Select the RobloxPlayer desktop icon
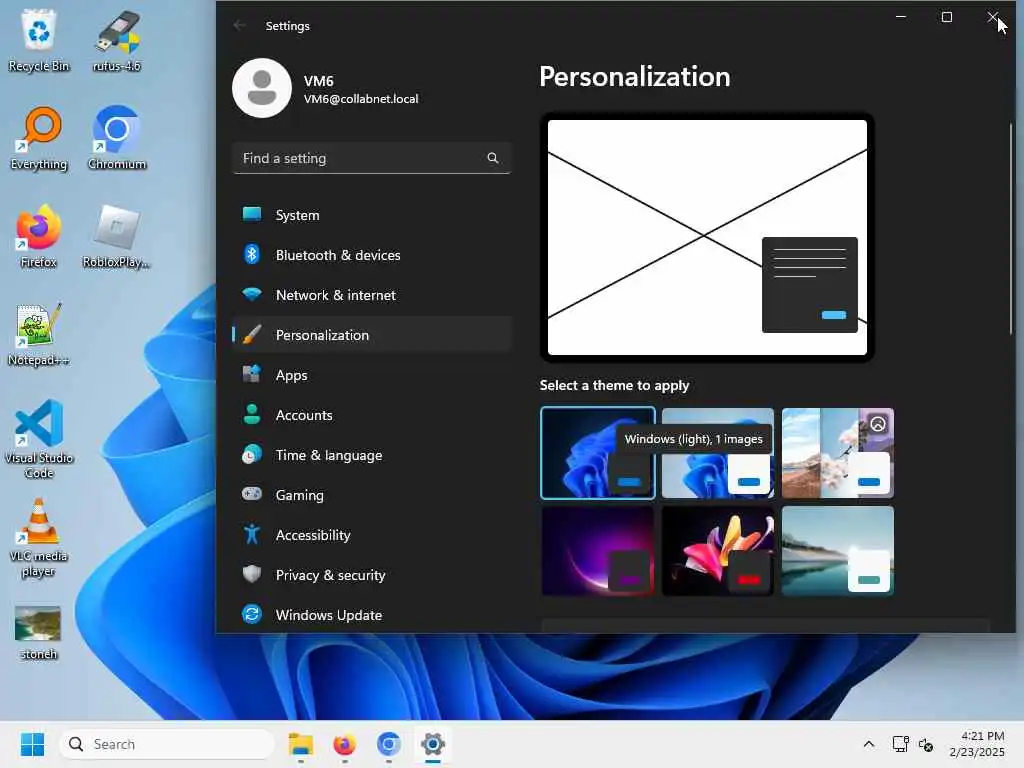Screen dimensions: 1024x768 (x=117, y=236)
